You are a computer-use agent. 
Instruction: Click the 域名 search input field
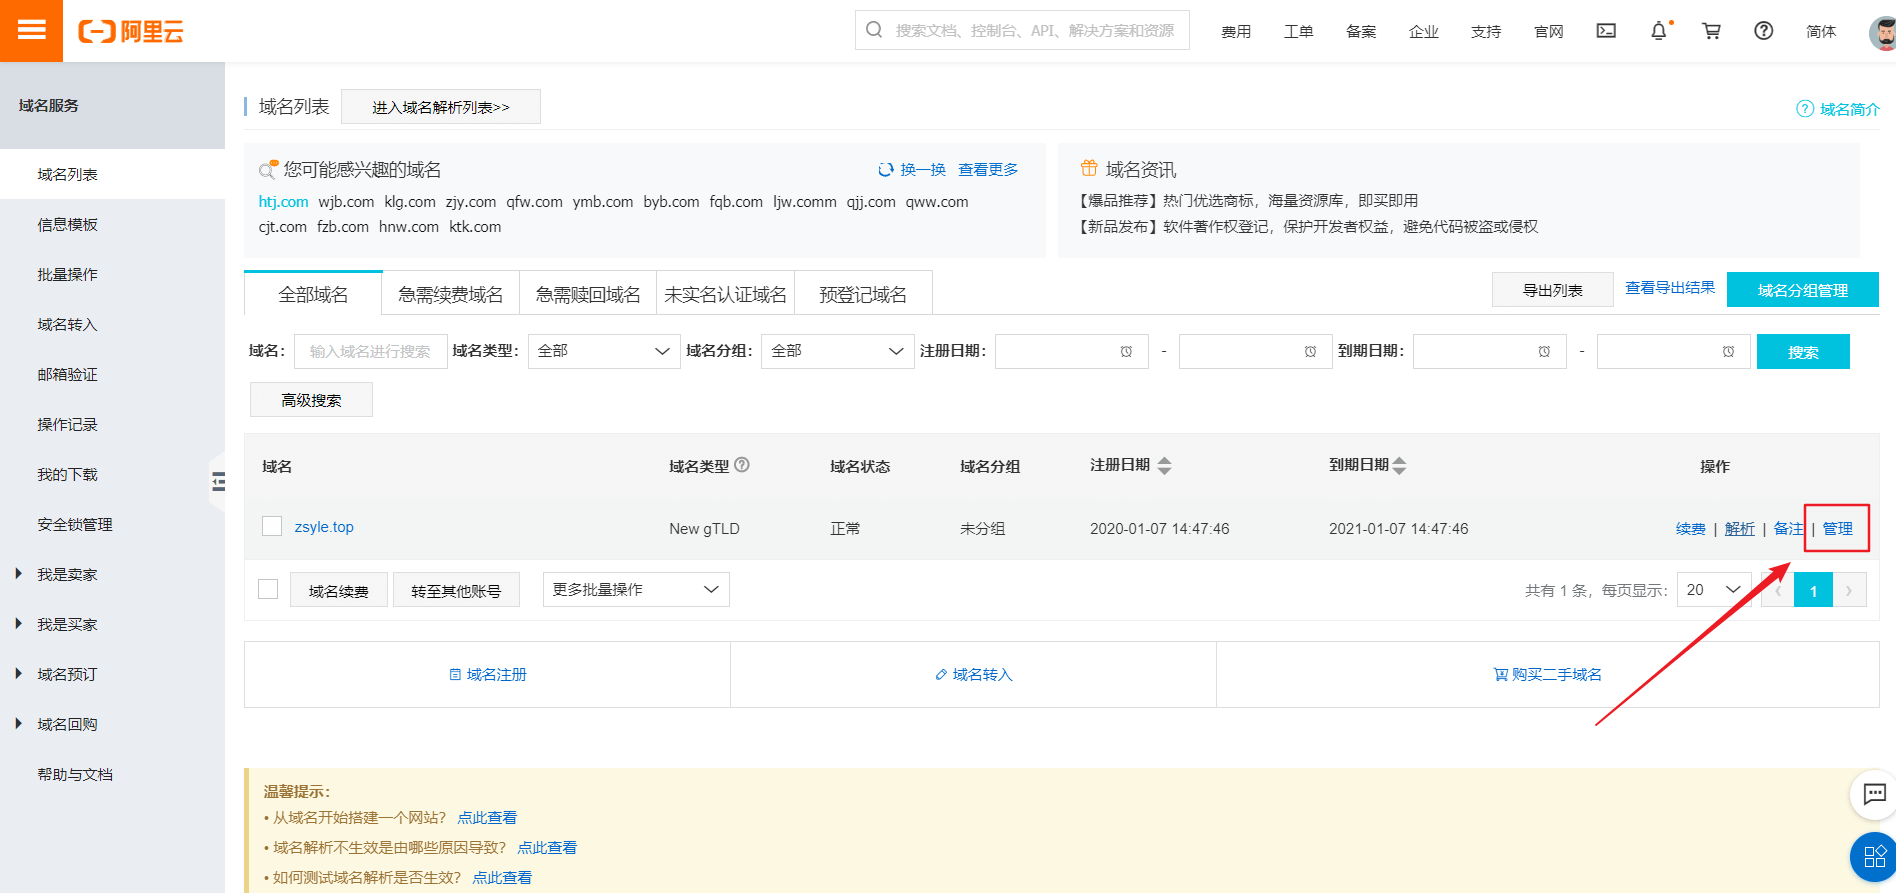click(370, 351)
